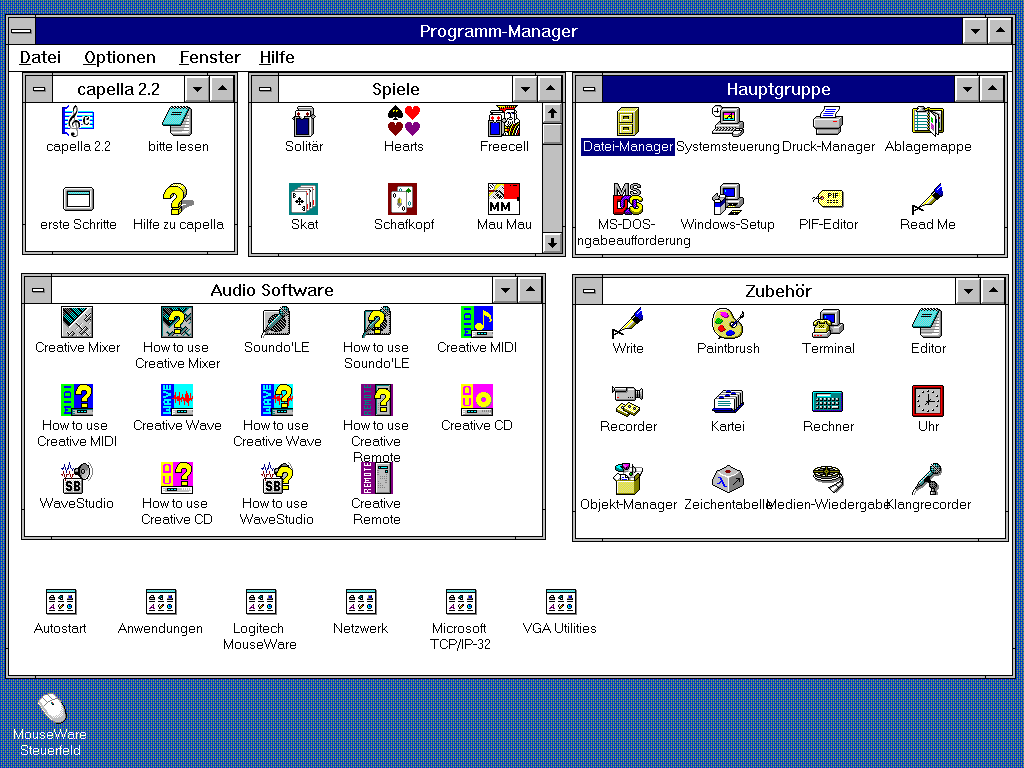The width and height of the screenshot is (1024, 768).
Task: Open the Datei menu
Action: (x=40, y=57)
